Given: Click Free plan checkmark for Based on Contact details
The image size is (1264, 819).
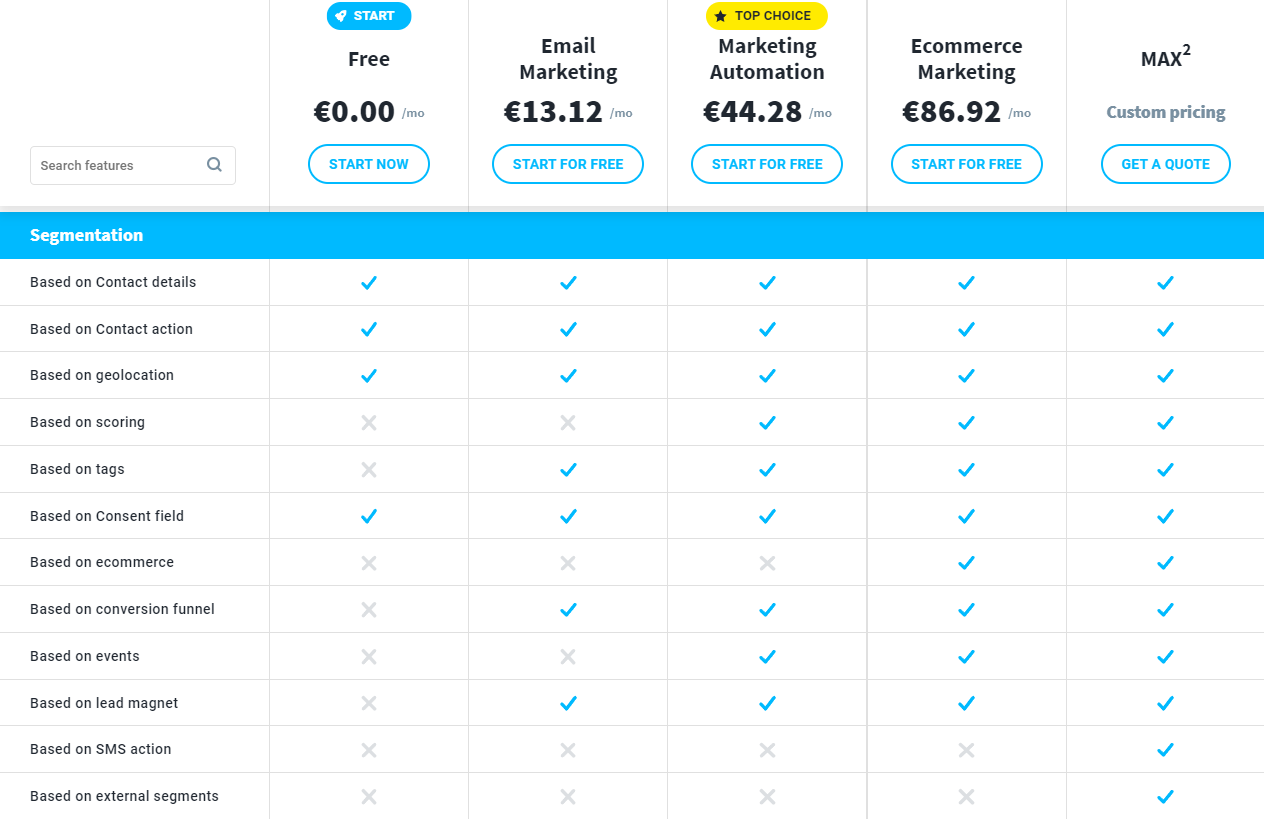Looking at the screenshot, I should (369, 283).
